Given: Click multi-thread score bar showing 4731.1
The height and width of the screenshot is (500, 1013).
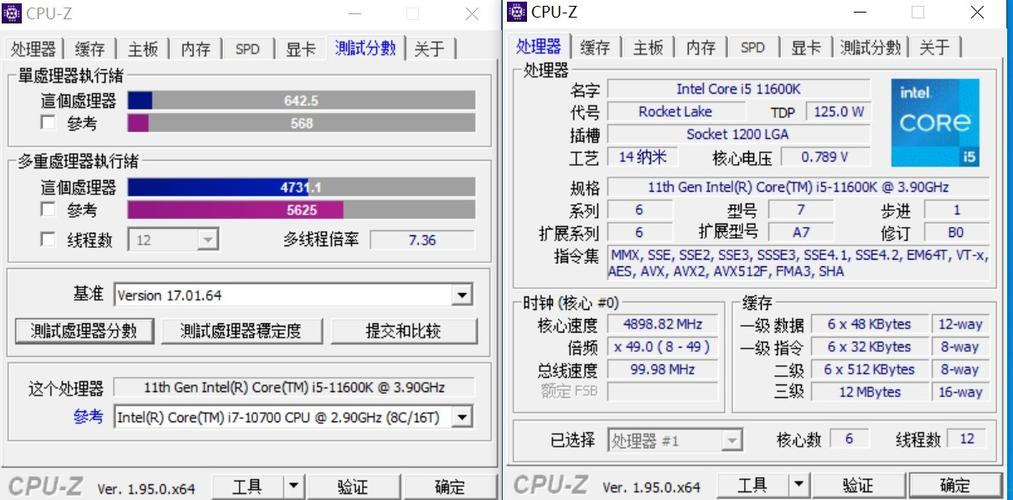Looking at the screenshot, I should 301,187.
